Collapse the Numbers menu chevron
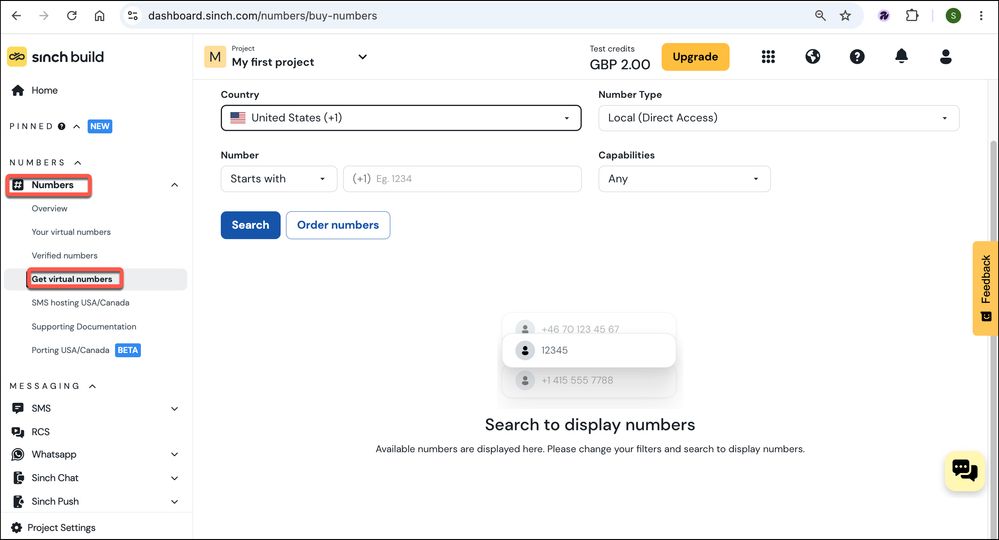The width and height of the screenshot is (999, 540). [175, 185]
